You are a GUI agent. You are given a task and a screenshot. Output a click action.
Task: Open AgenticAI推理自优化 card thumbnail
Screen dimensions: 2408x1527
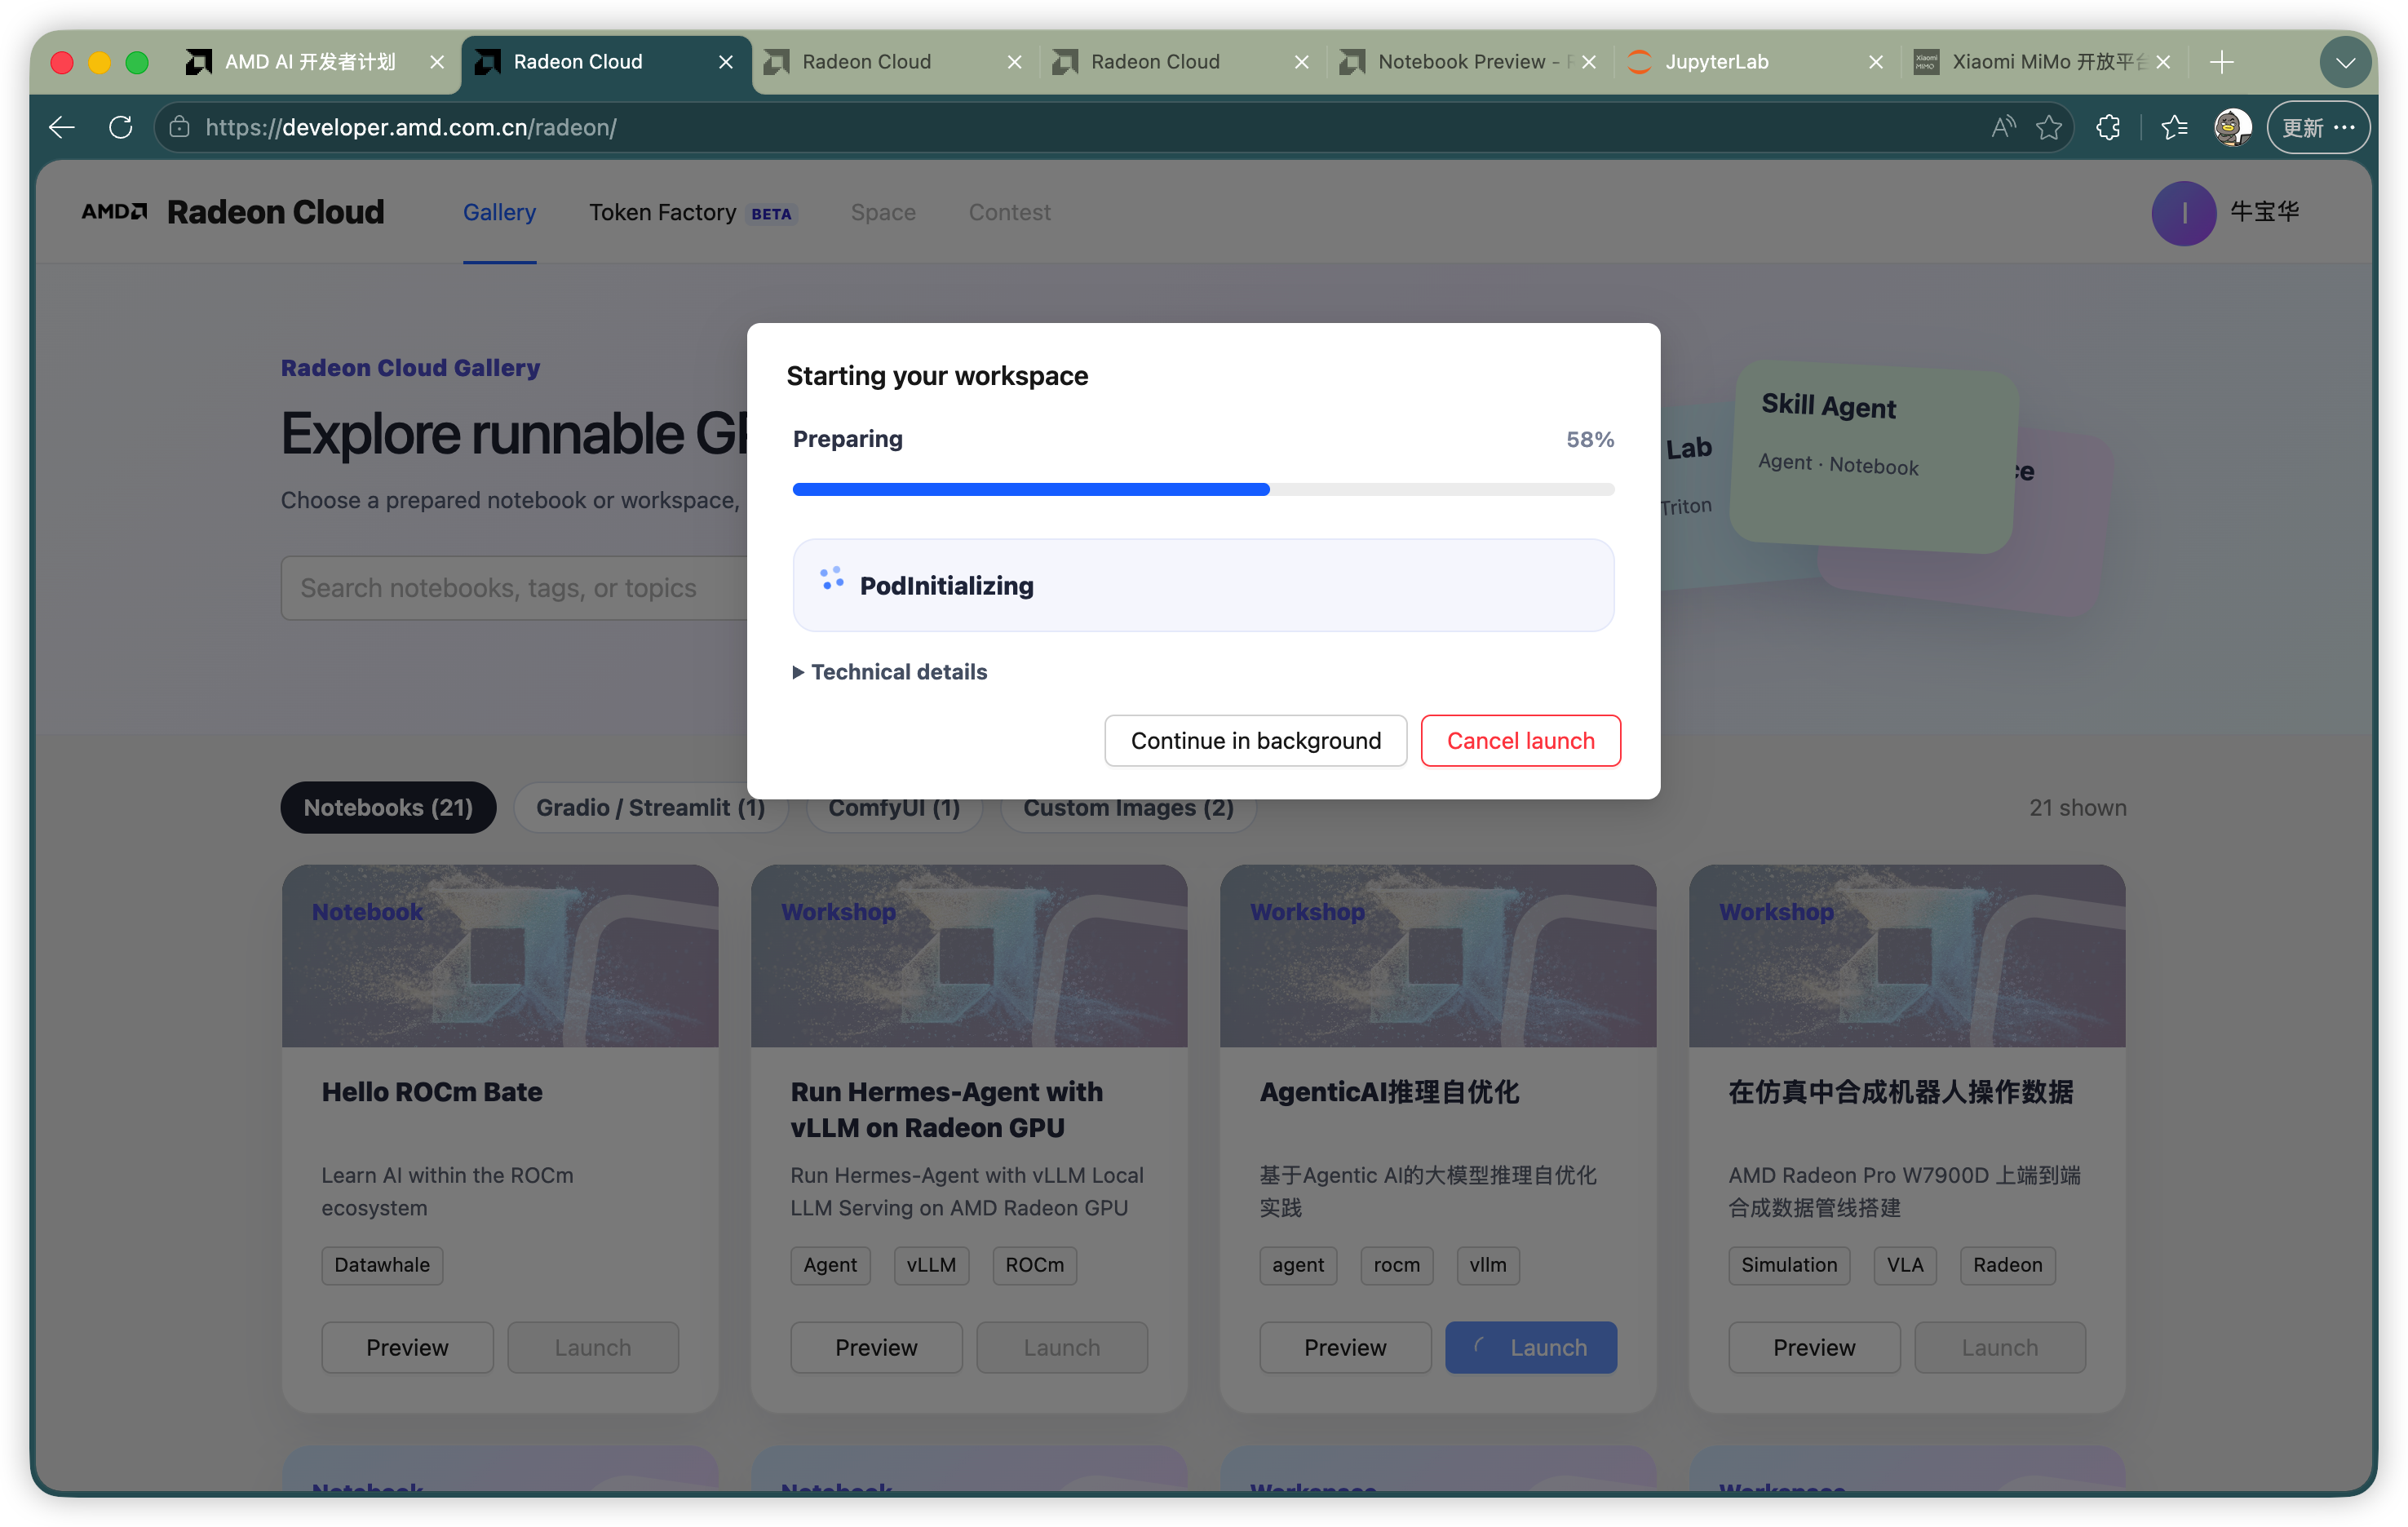pyautogui.click(x=1438, y=956)
